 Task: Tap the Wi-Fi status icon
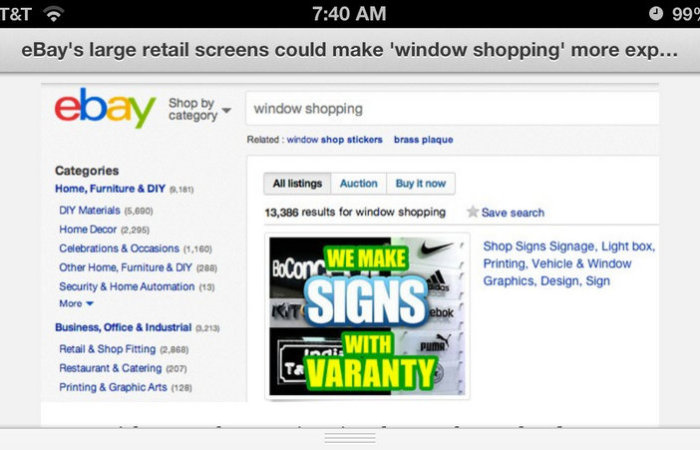[x=54, y=14]
